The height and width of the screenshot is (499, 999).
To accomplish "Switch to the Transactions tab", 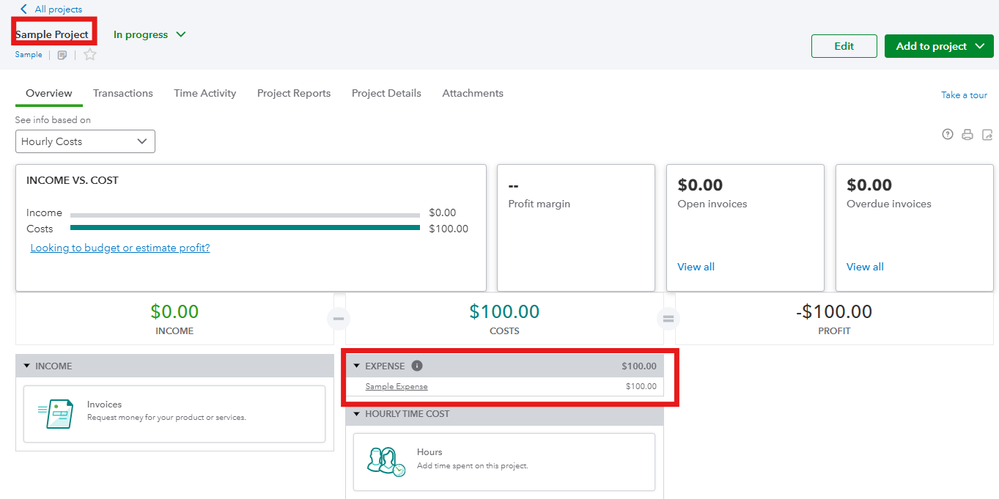I will [x=123, y=93].
